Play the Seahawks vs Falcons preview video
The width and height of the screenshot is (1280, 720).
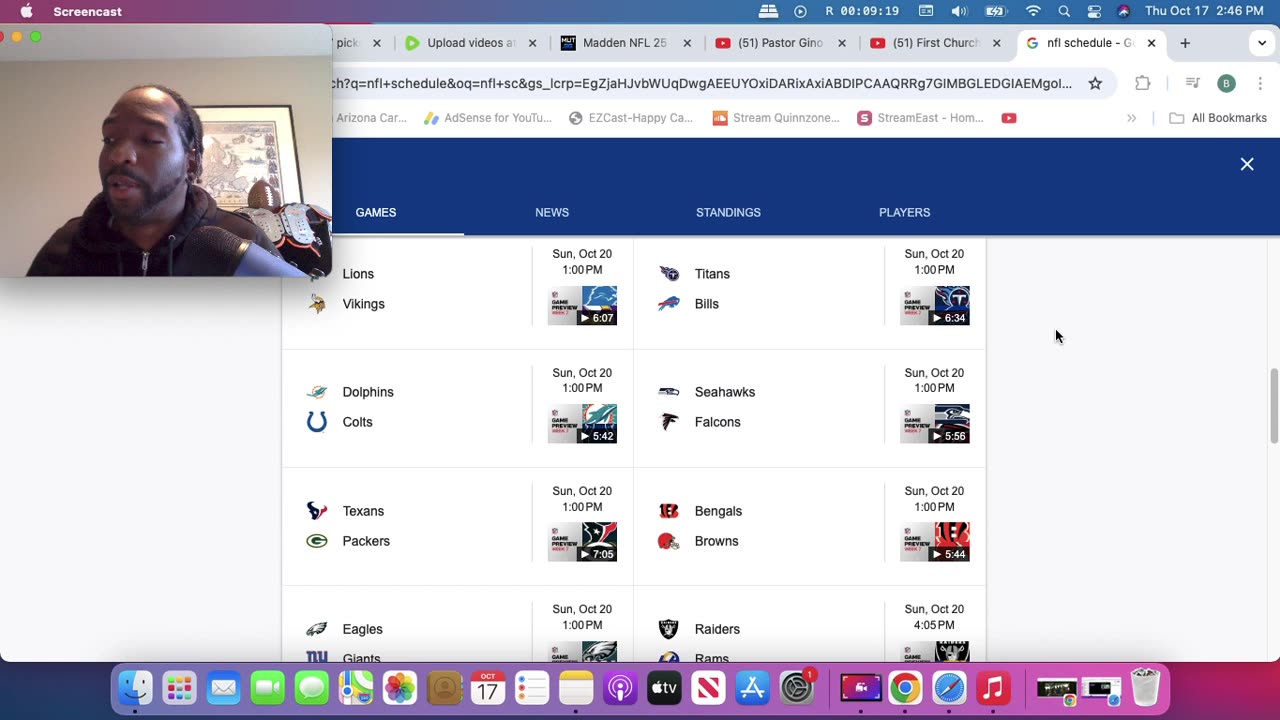point(934,424)
